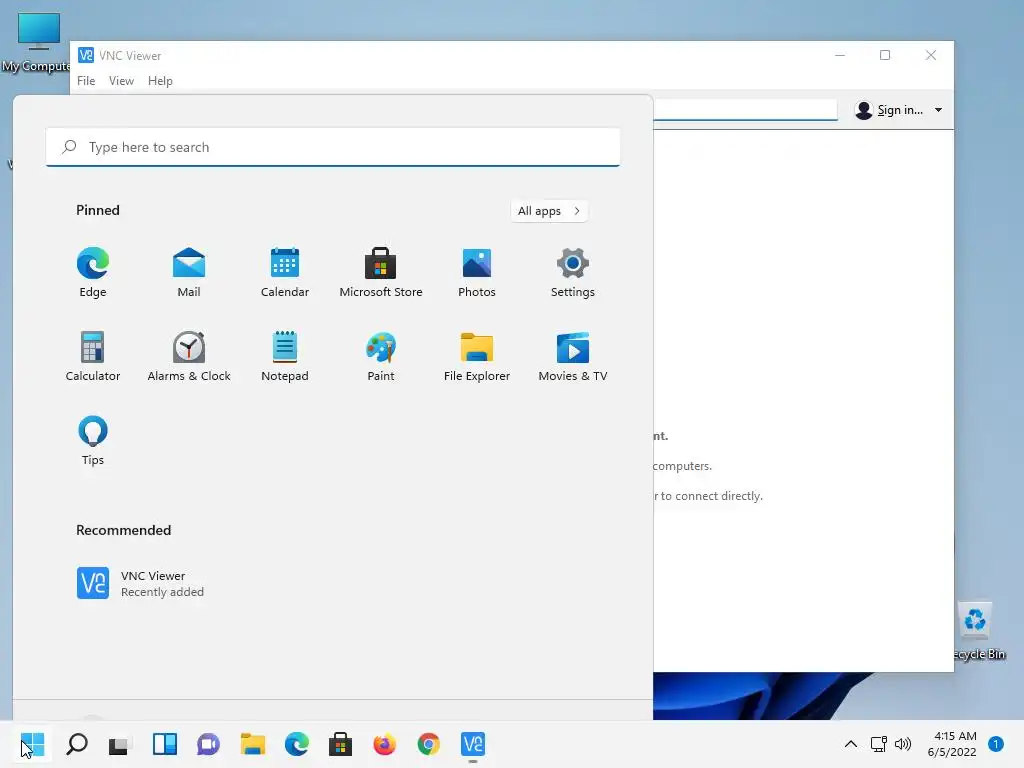This screenshot has height=768, width=1024.
Task: Open Widgets from the taskbar
Action: point(165,744)
